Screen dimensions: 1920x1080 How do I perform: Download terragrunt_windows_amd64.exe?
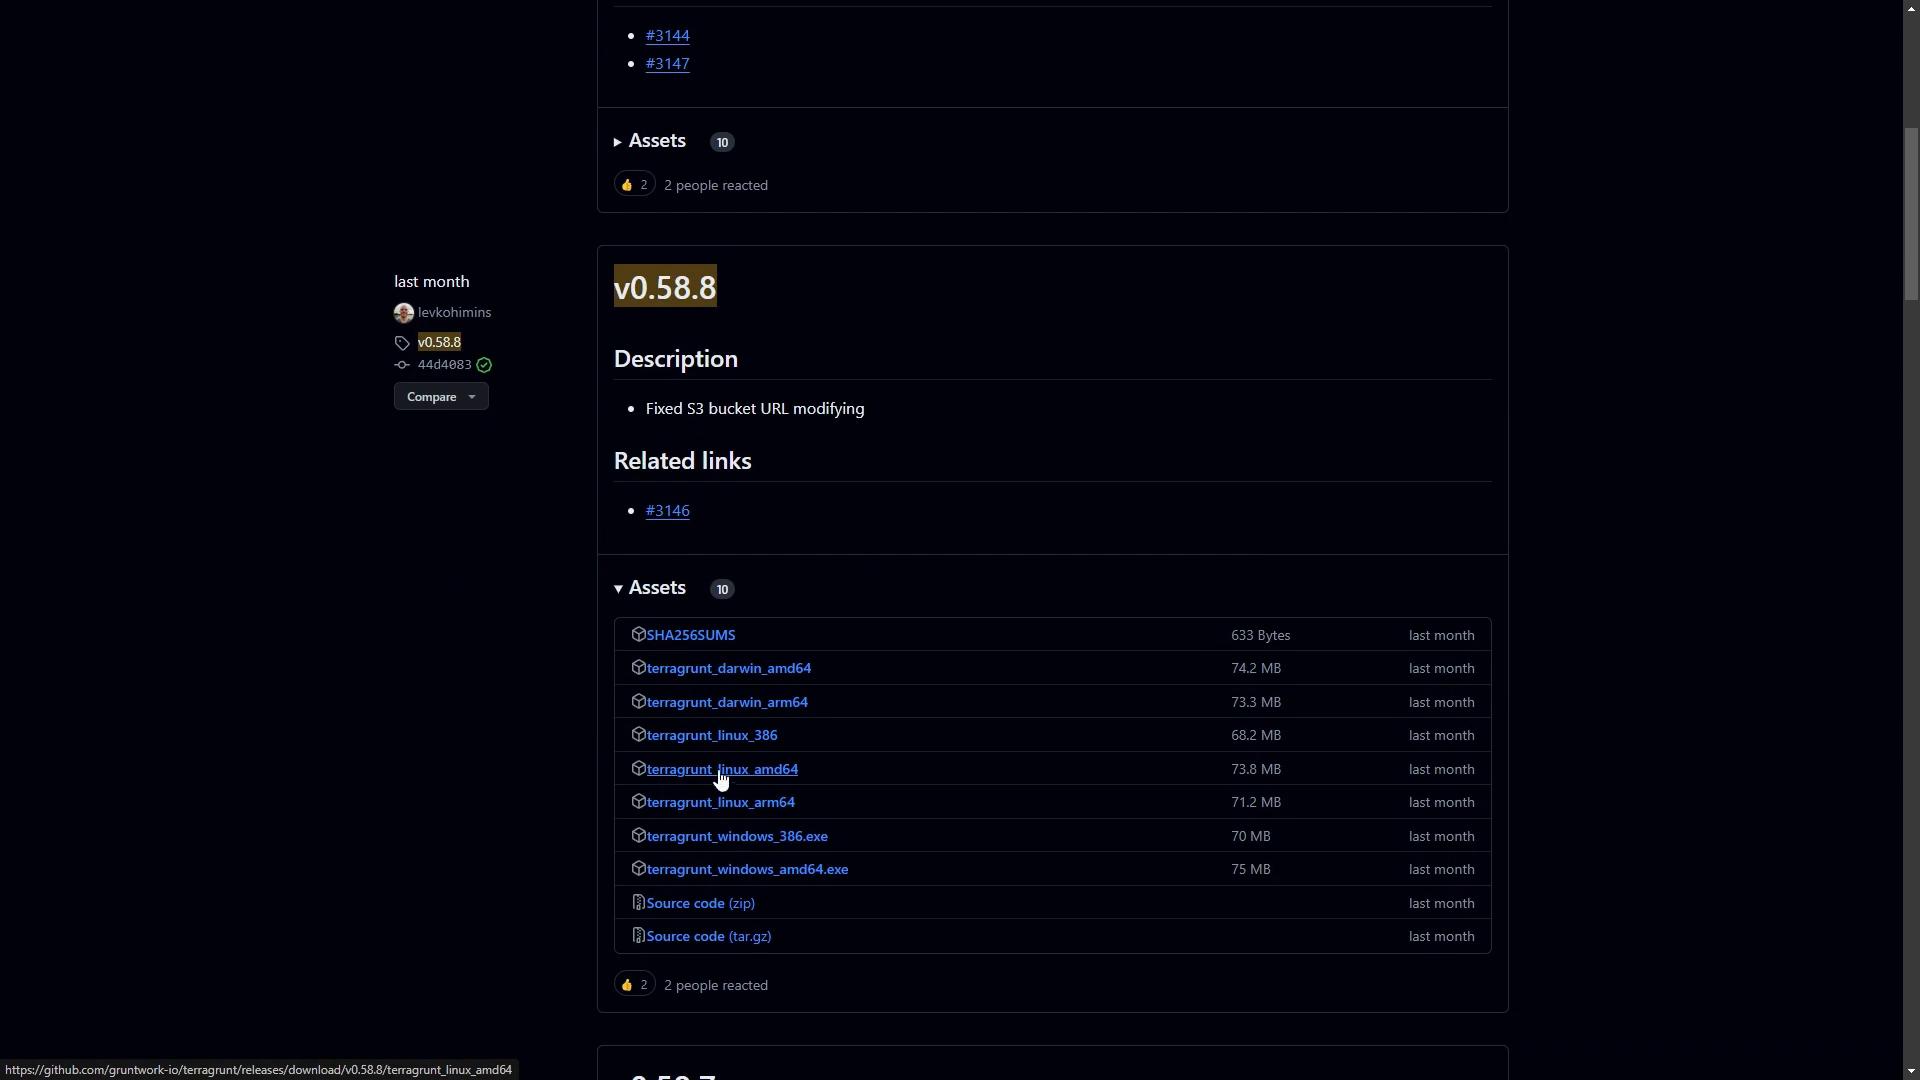tap(747, 869)
